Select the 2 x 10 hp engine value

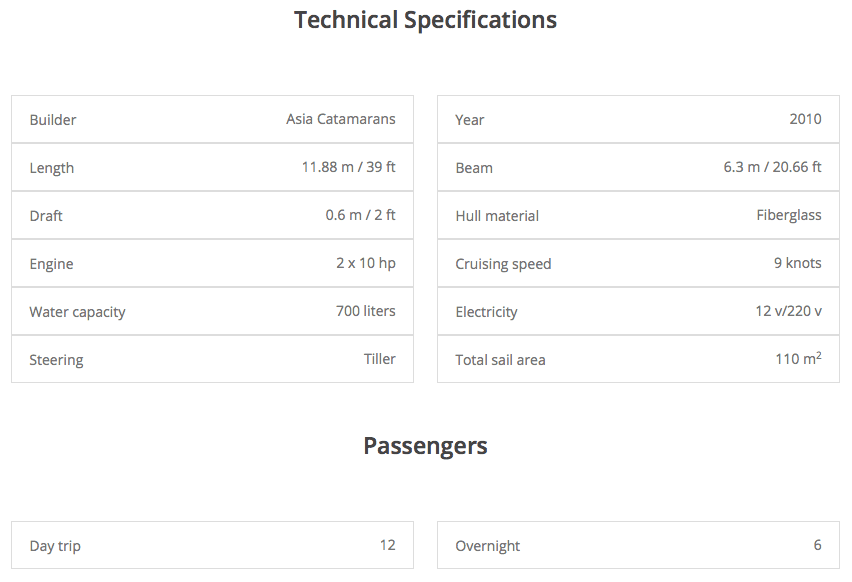coord(365,263)
